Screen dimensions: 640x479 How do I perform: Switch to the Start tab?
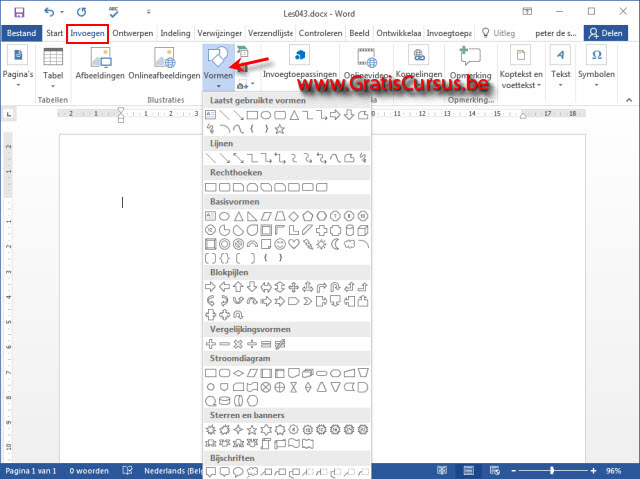(x=54, y=33)
